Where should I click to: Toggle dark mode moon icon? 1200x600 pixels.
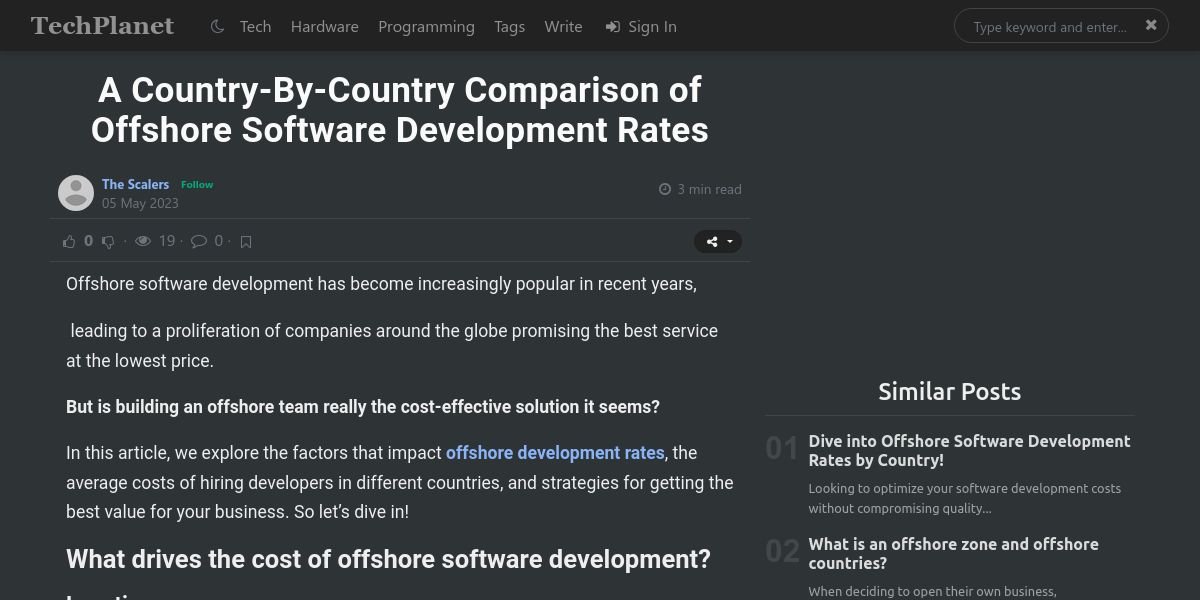pyautogui.click(x=217, y=27)
